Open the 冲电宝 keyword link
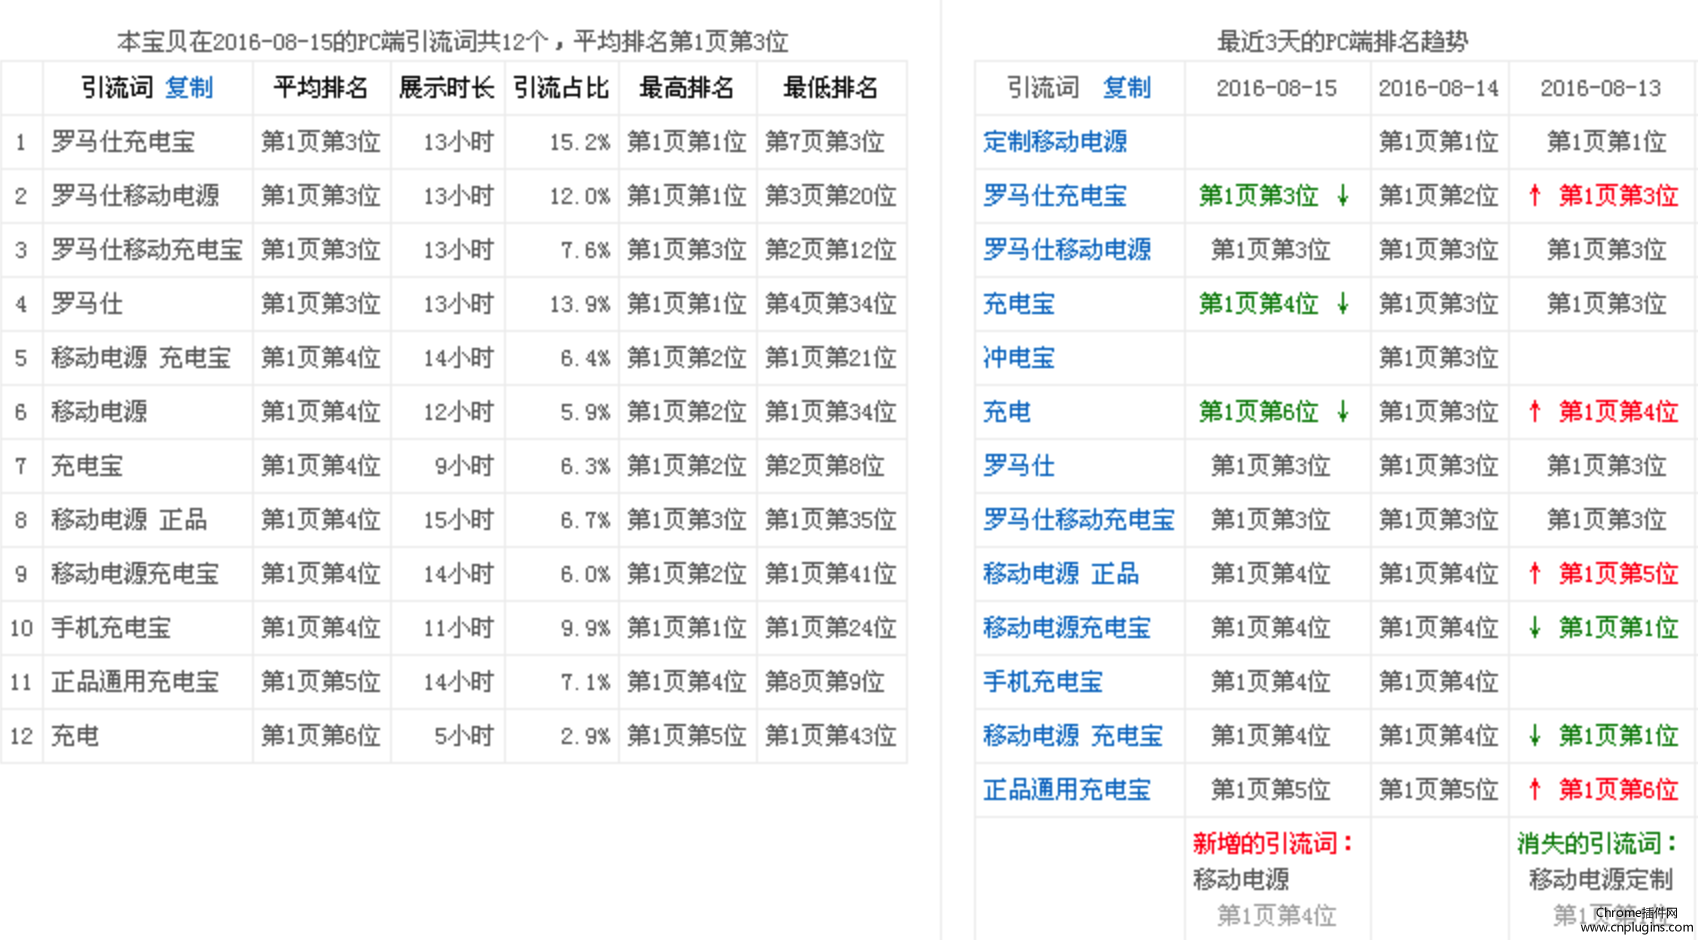 click(1019, 358)
